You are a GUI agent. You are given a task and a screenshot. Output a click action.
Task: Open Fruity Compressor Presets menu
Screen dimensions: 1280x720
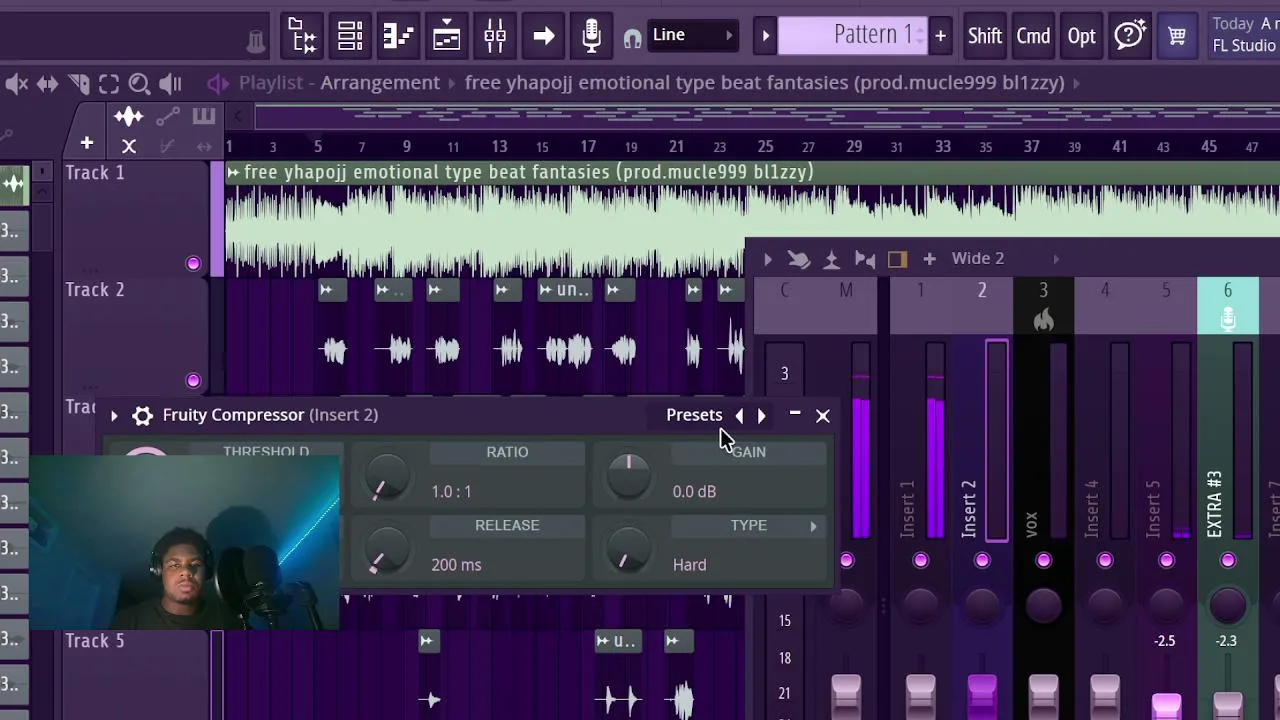pyautogui.click(x=694, y=415)
